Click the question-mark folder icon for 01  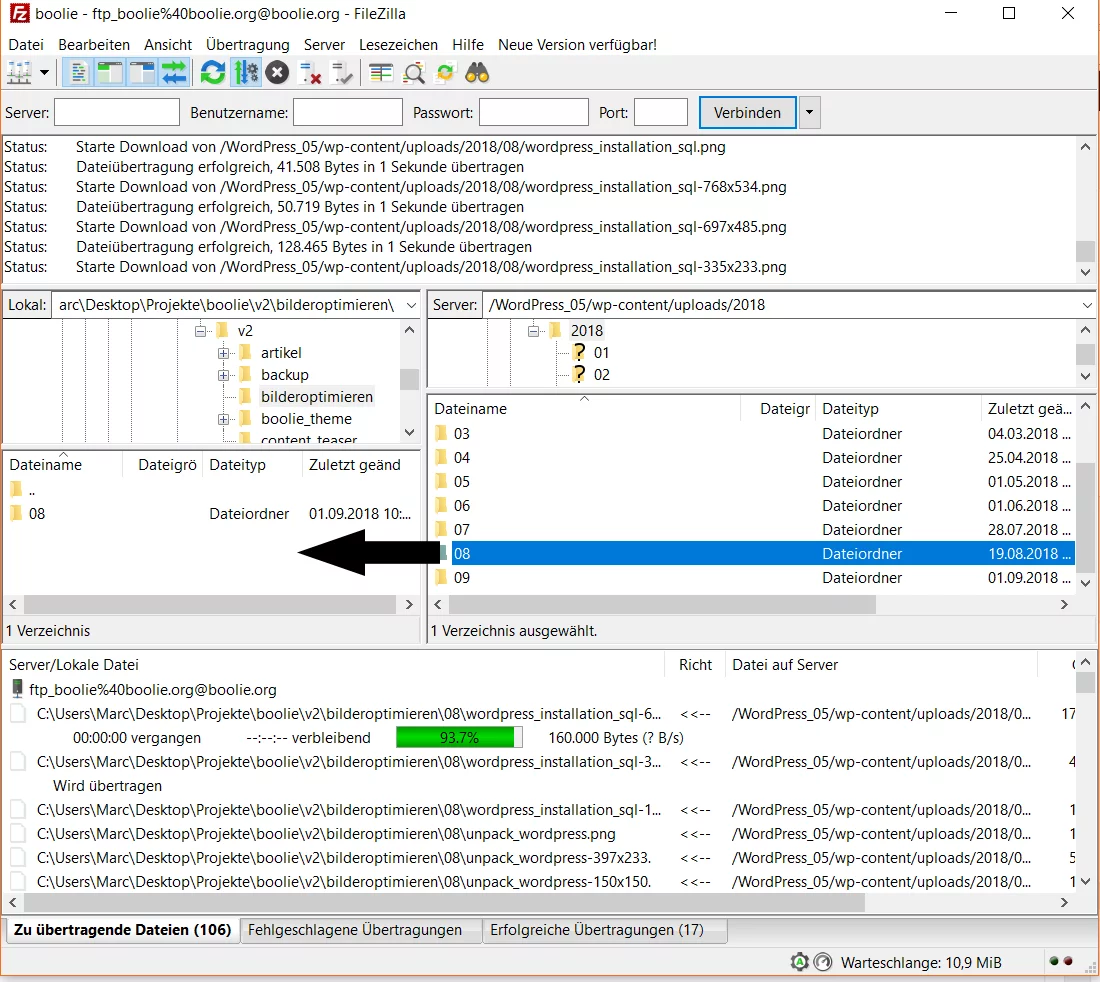pyautogui.click(x=579, y=352)
